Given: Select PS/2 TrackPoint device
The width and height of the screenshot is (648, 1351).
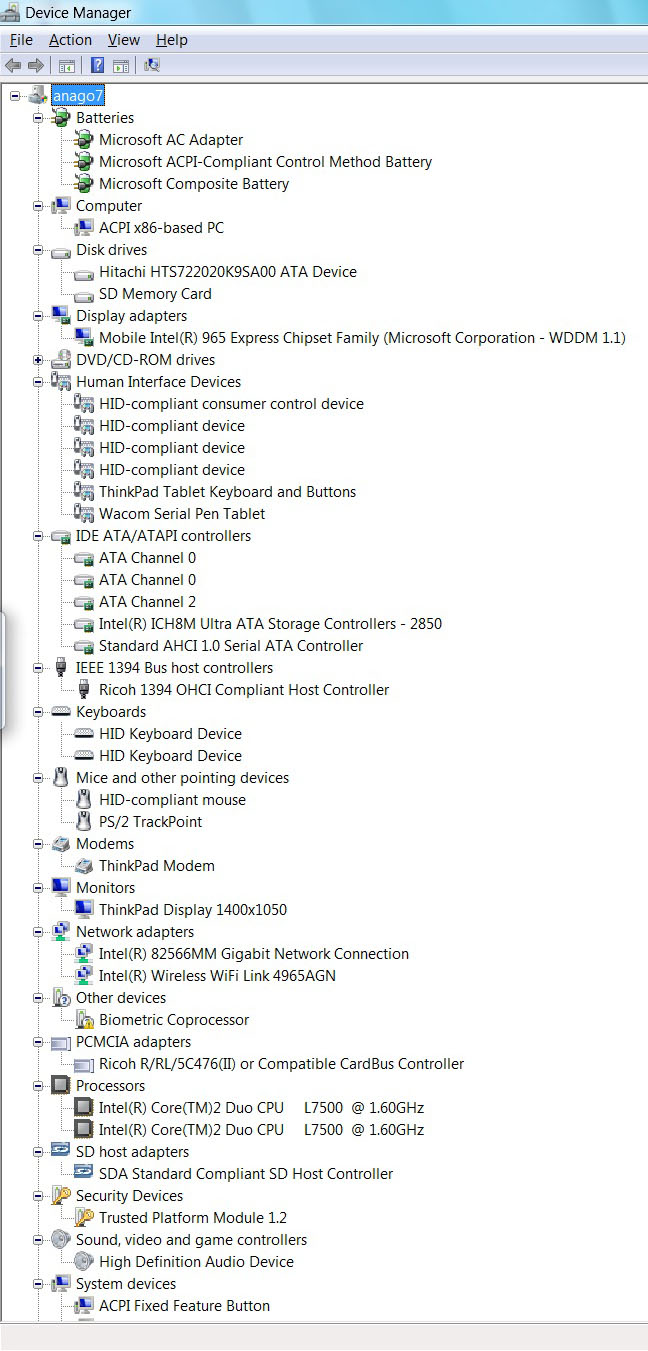Looking at the screenshot, I should point(150,822).
